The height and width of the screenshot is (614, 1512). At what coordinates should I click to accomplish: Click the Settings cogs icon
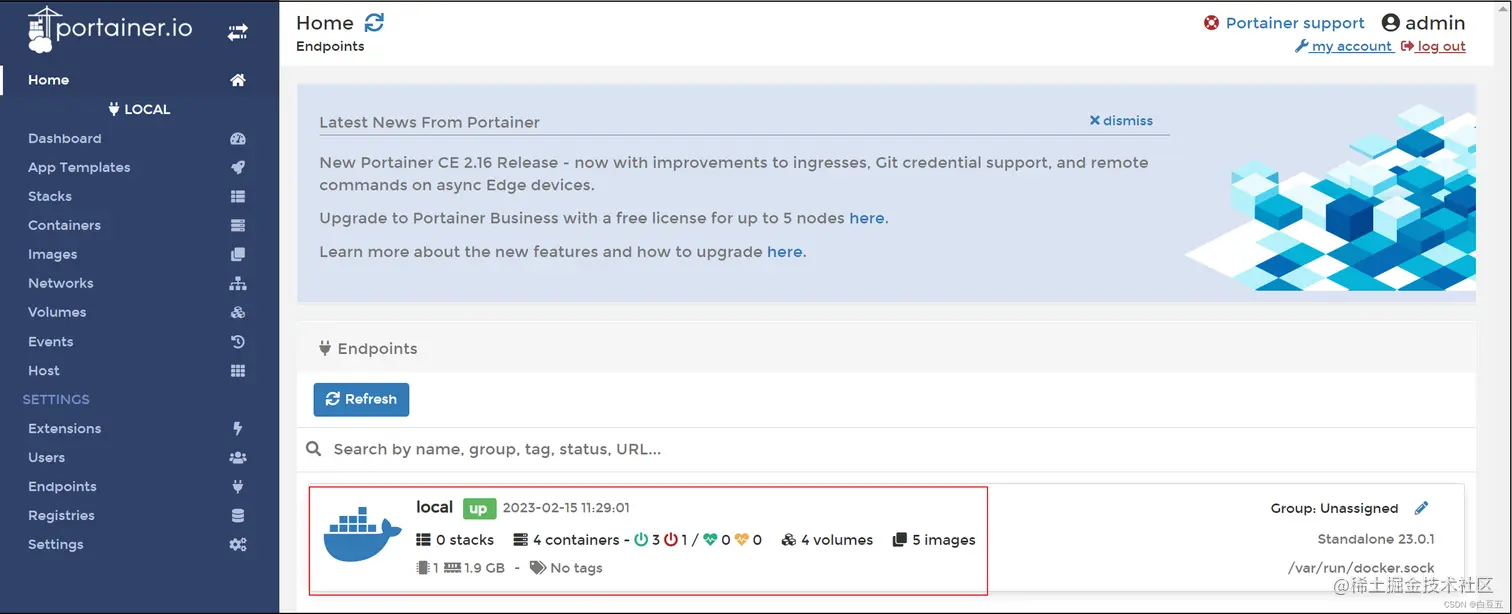[x=238, y=544]
